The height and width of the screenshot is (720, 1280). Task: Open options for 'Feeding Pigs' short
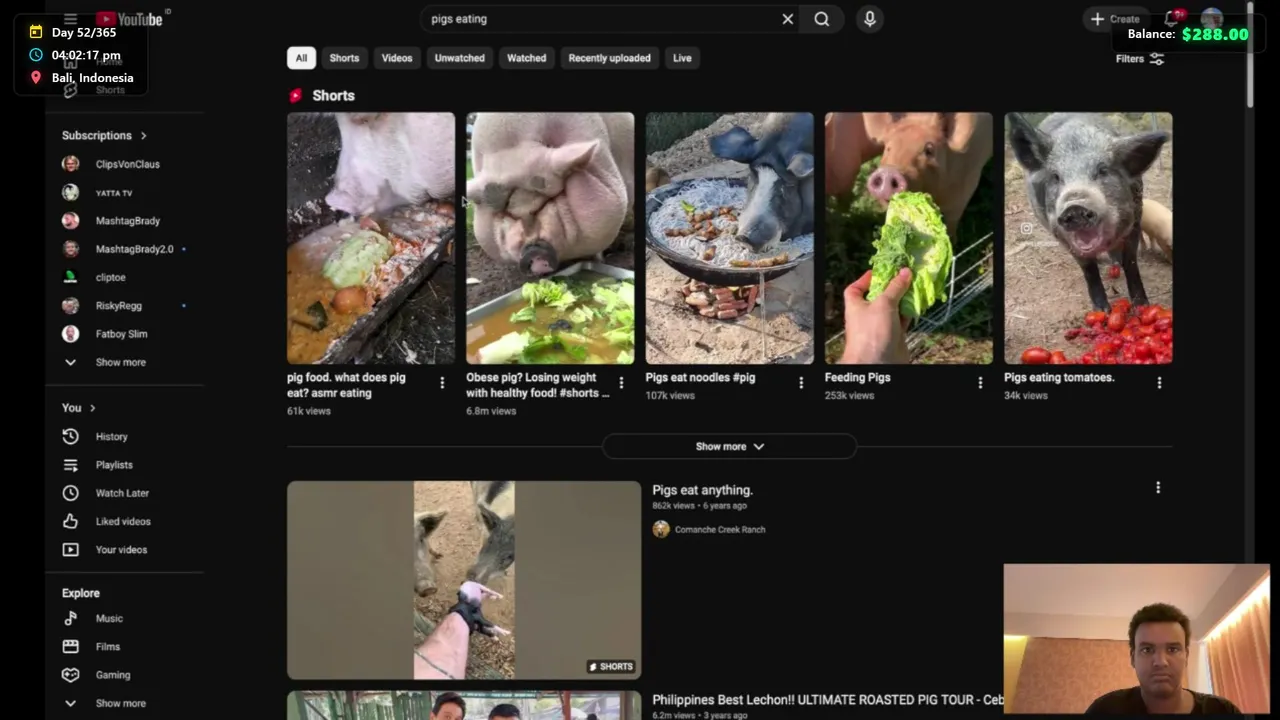(980, 383)
